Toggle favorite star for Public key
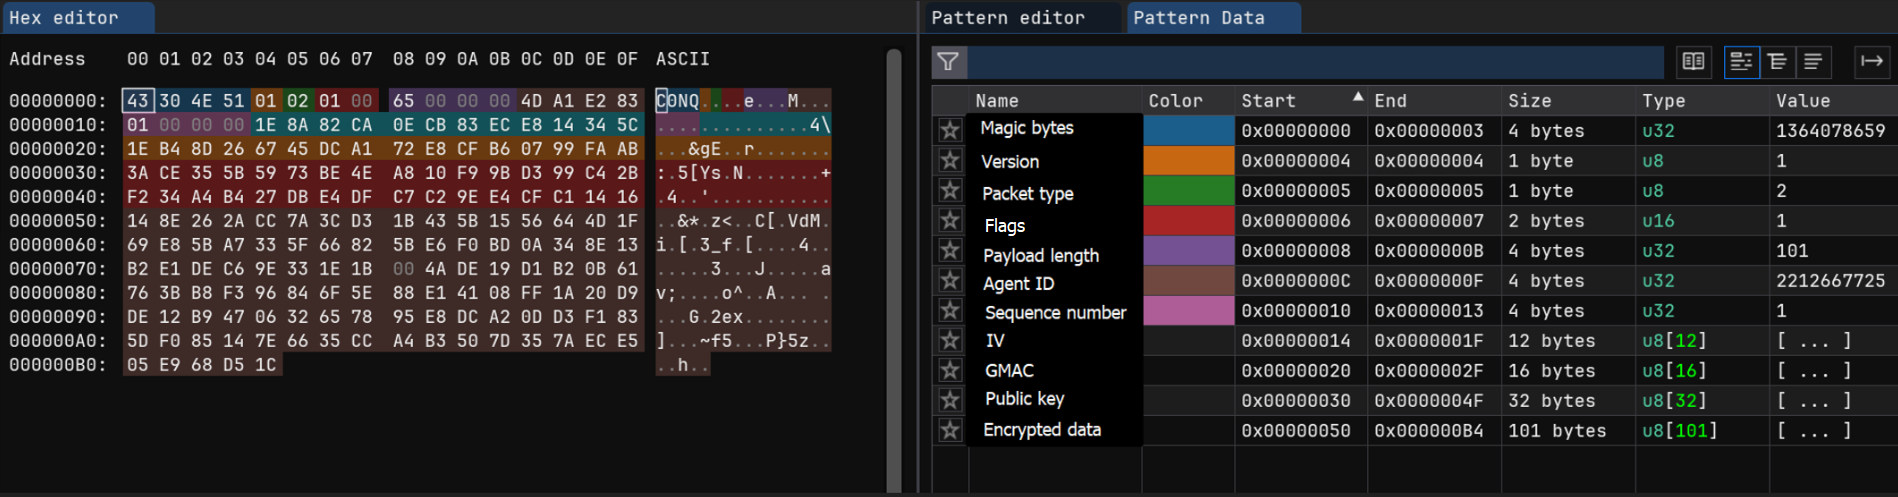 (x=950, y=400)
